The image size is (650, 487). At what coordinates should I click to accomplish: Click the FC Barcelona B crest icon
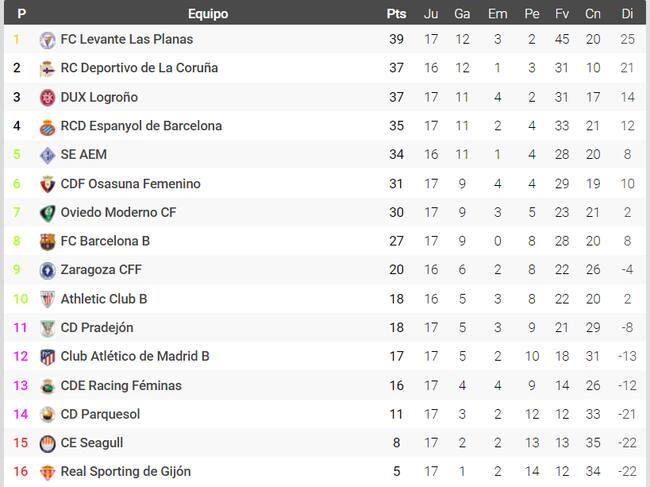click(x=47, y=242)
